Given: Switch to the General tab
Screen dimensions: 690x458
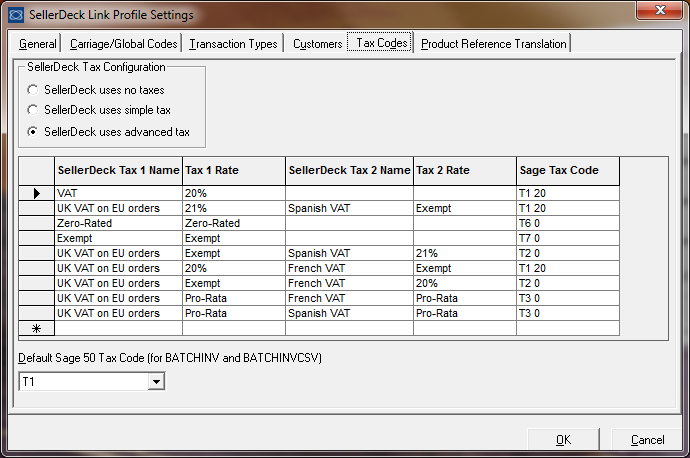Looking at the screenshot, I should [x=38, y=44].
